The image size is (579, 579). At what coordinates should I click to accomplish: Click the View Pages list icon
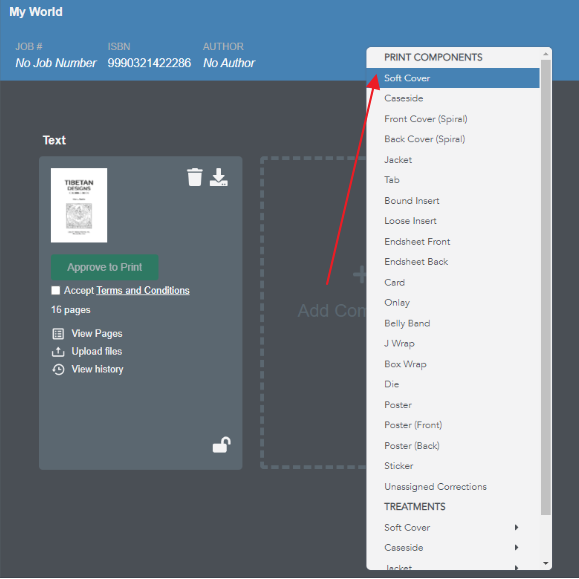click(x=58, y=334)
